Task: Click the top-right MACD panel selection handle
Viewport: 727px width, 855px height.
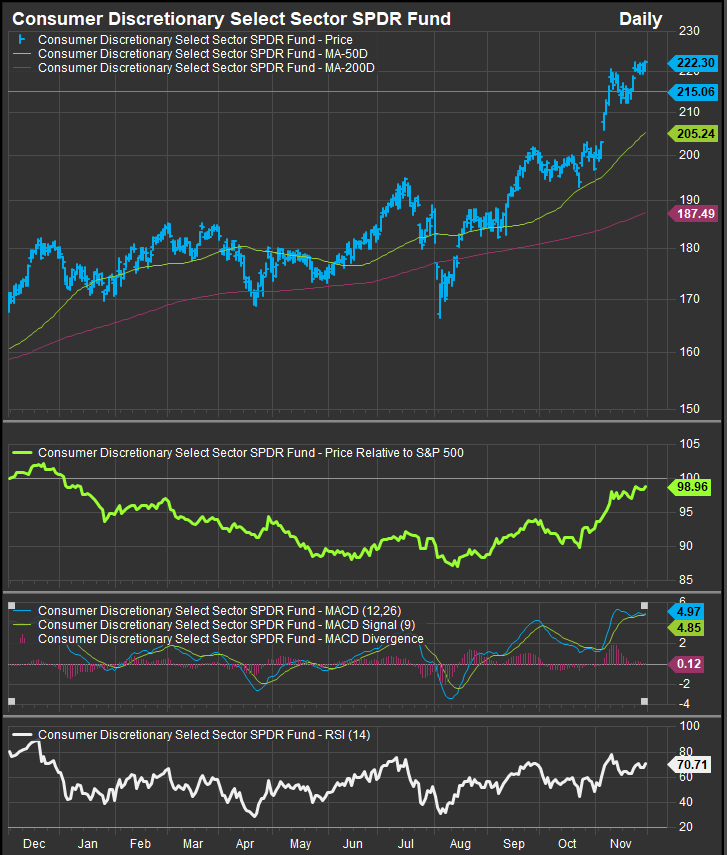Action: [x=644, y=606]
